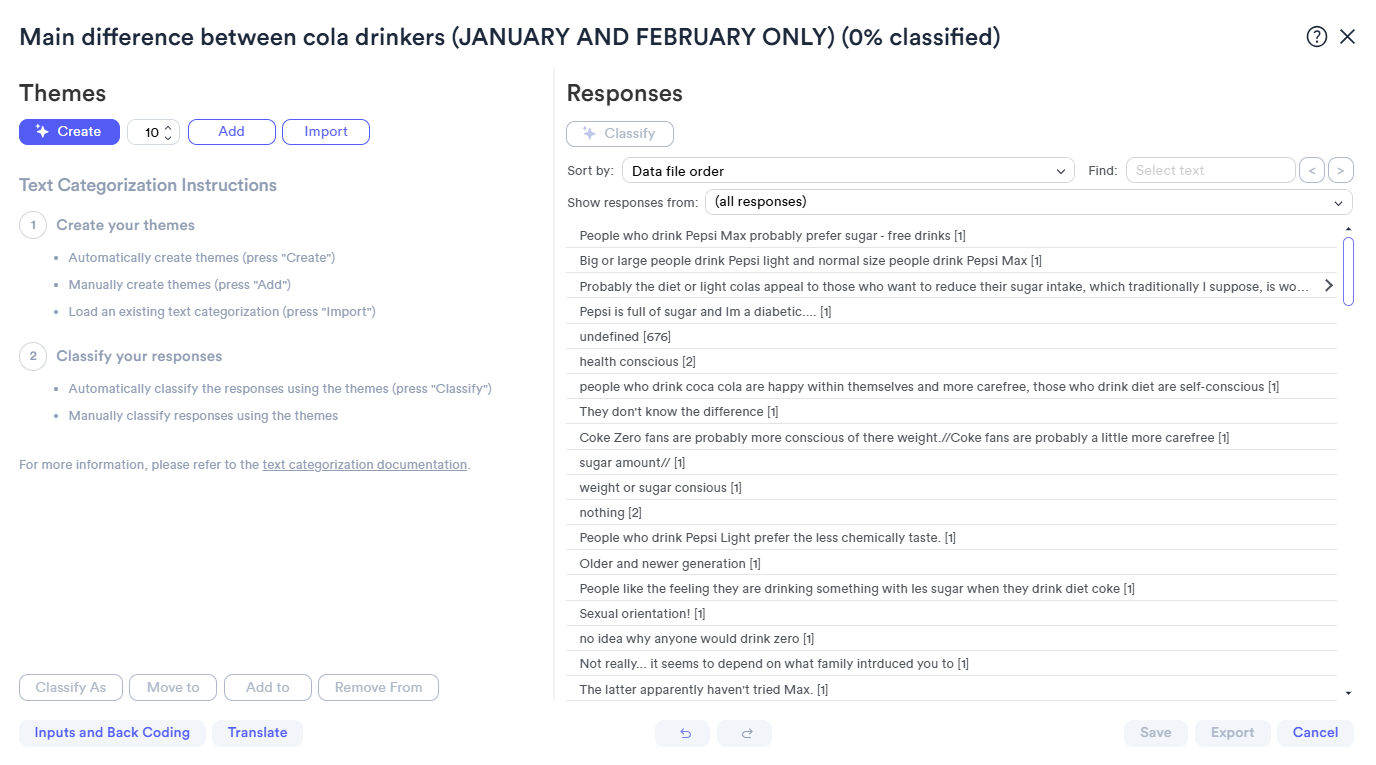Open Inputs and Back Coding
Viewport: 1376px width, 765px height.
pos(112,733)
